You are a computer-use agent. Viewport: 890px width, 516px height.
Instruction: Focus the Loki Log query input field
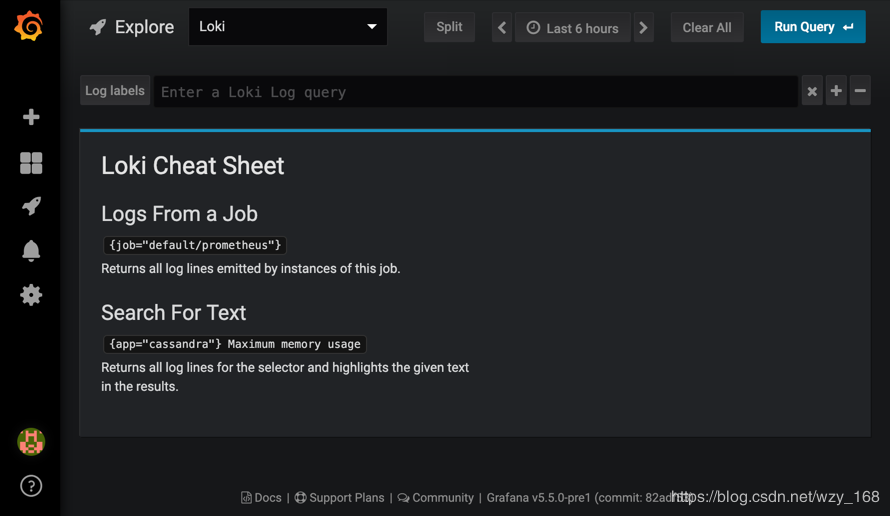[x=475, y=92]
